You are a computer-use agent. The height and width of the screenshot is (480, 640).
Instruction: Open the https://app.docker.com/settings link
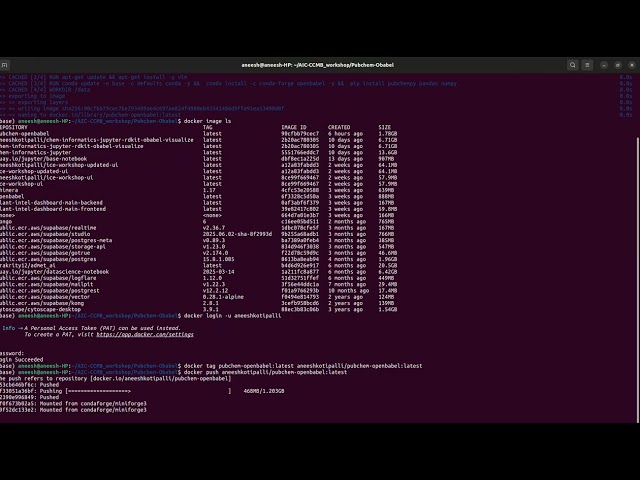click(x=145, y=334)
